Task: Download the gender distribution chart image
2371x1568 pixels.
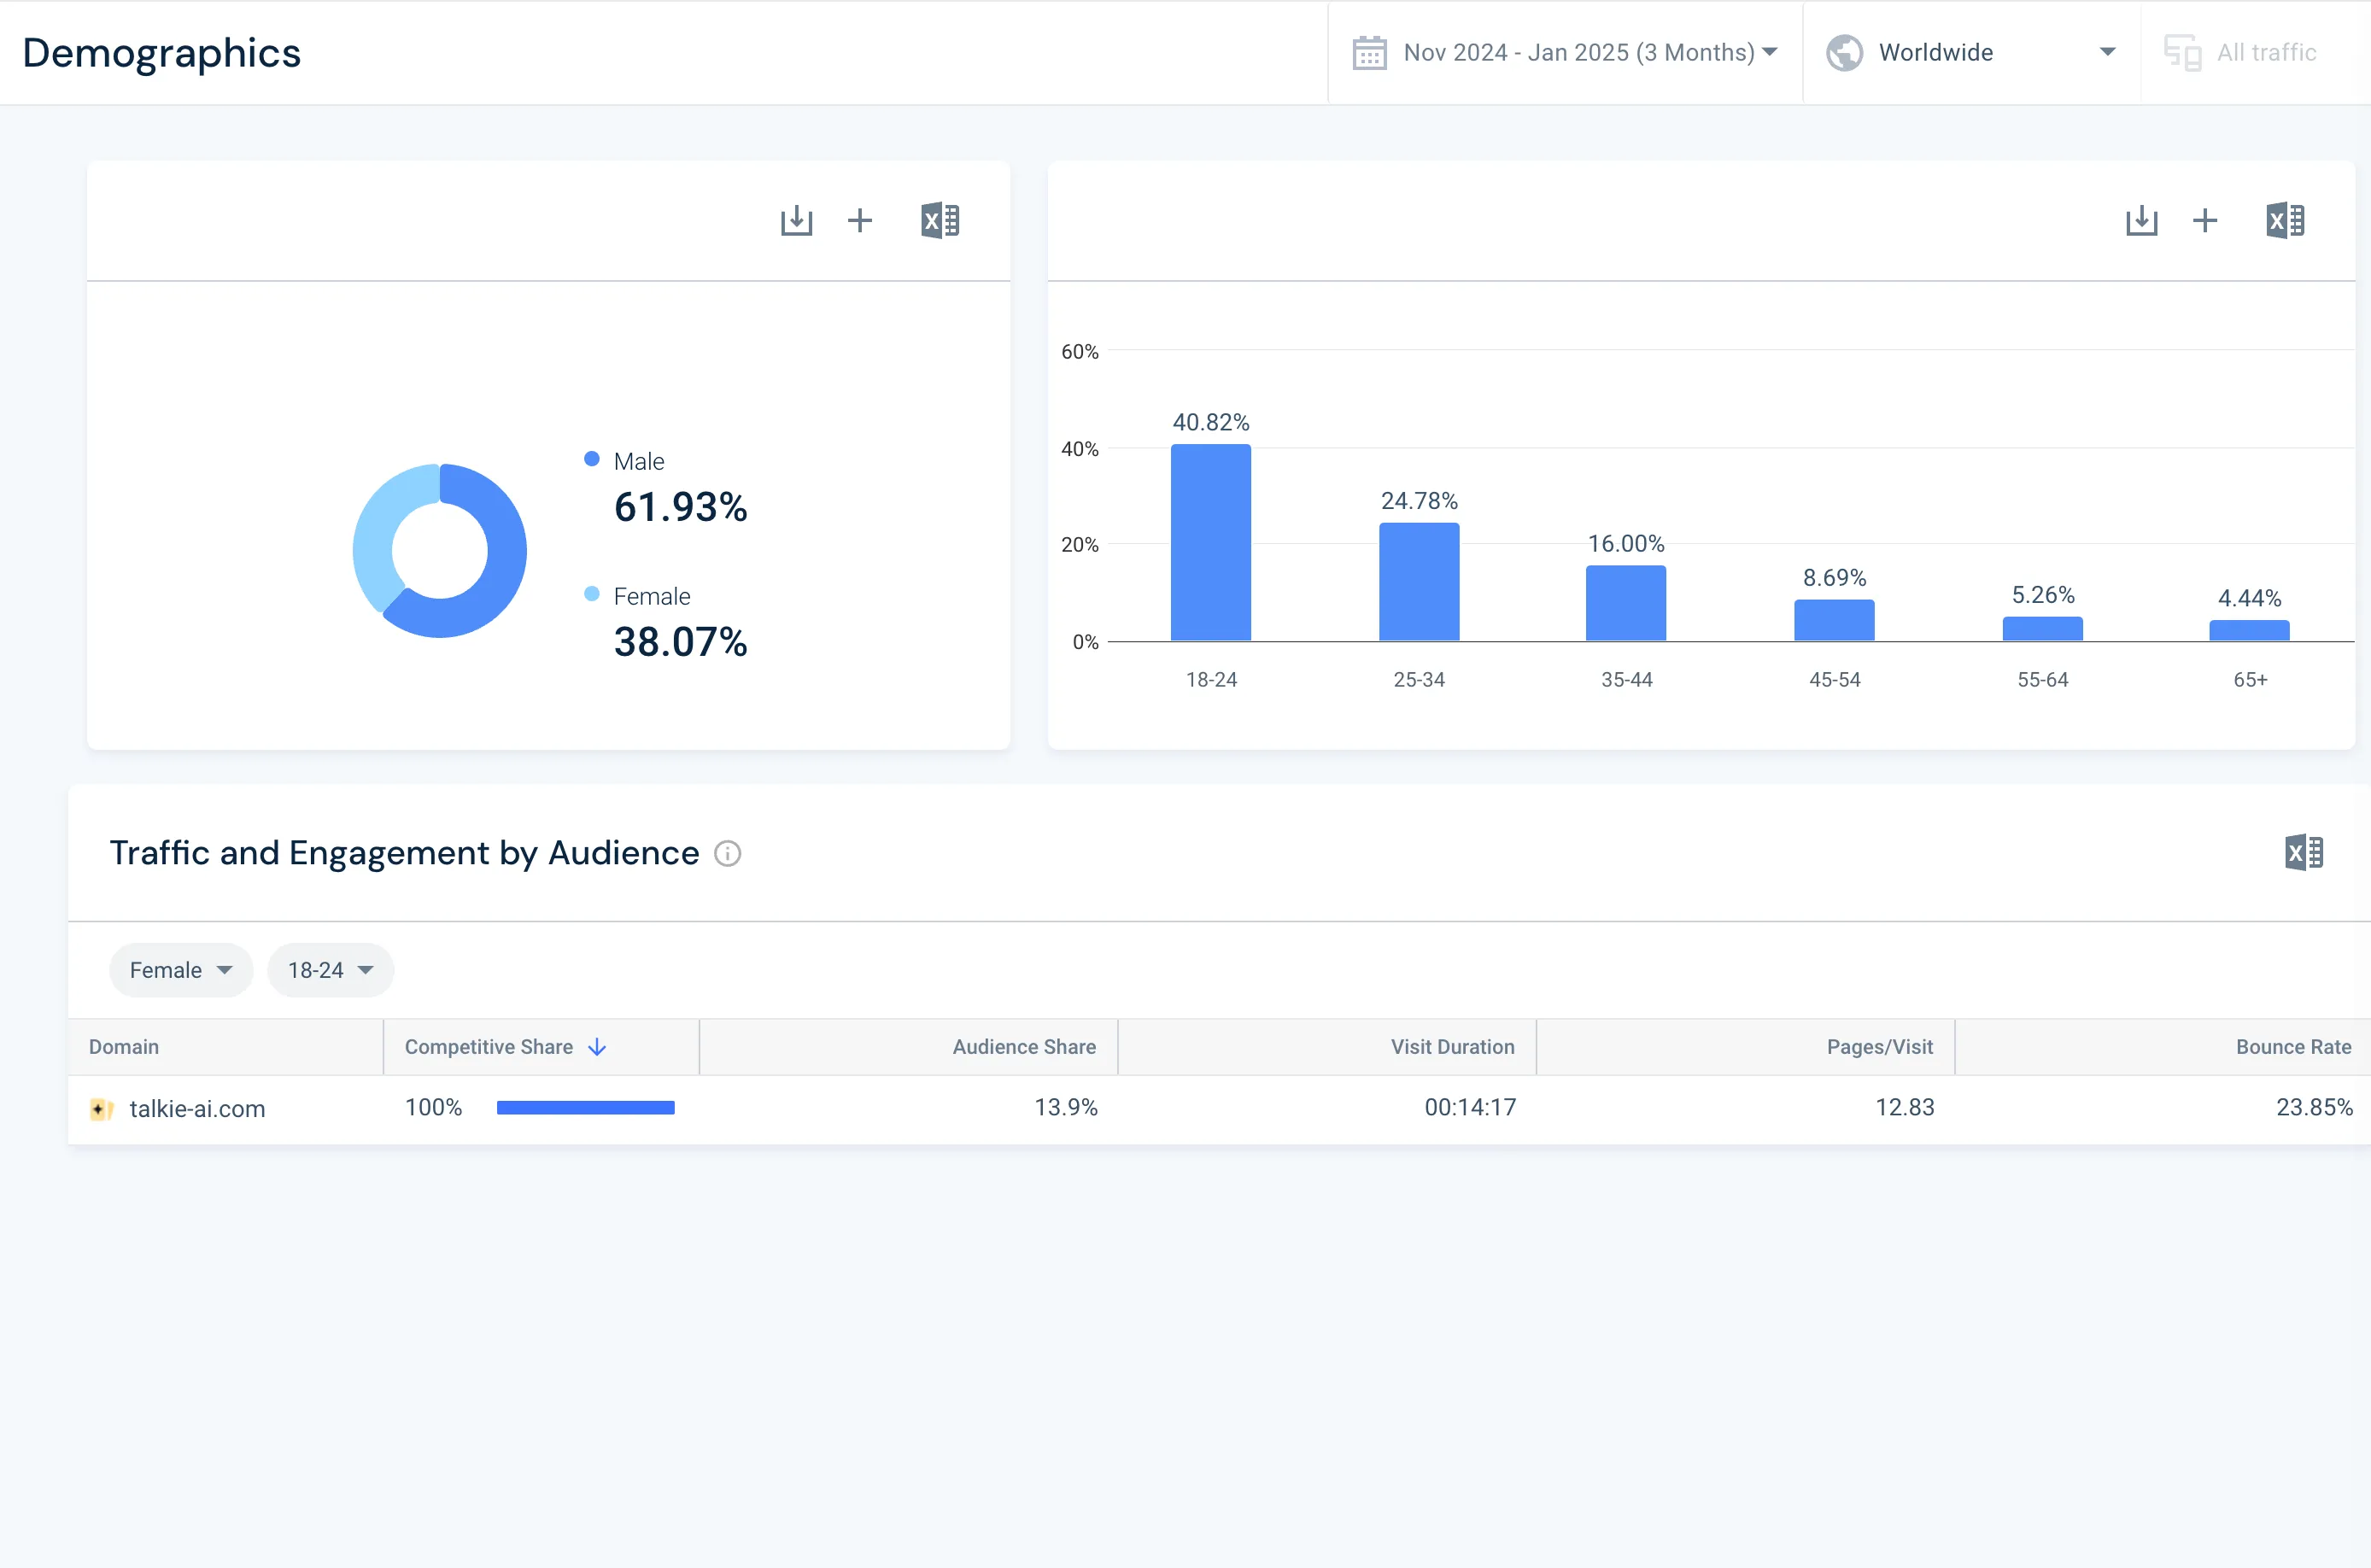Action: [x=796, y=220]
